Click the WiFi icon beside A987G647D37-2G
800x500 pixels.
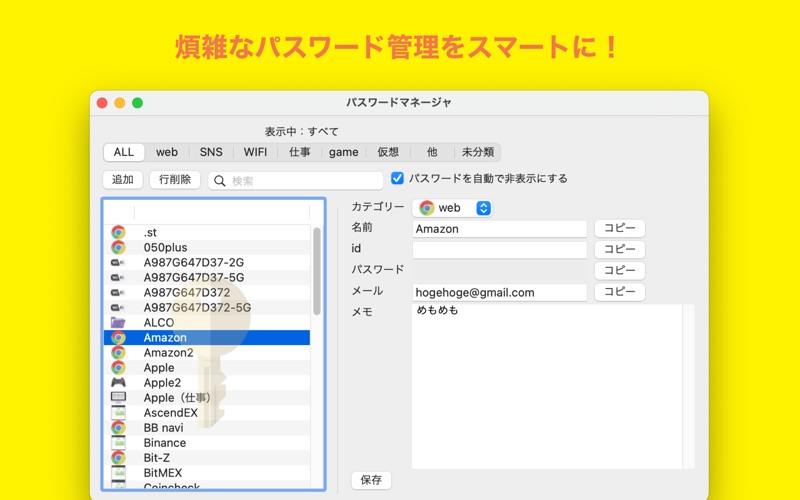tap(118, 262)
